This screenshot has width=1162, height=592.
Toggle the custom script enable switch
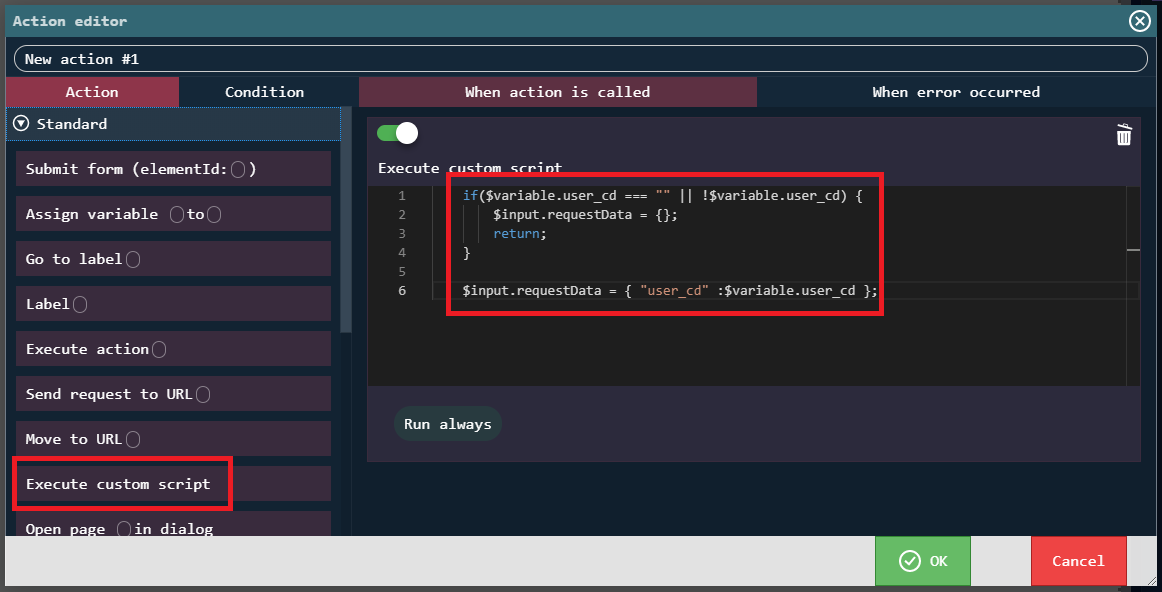click(397, 133)
